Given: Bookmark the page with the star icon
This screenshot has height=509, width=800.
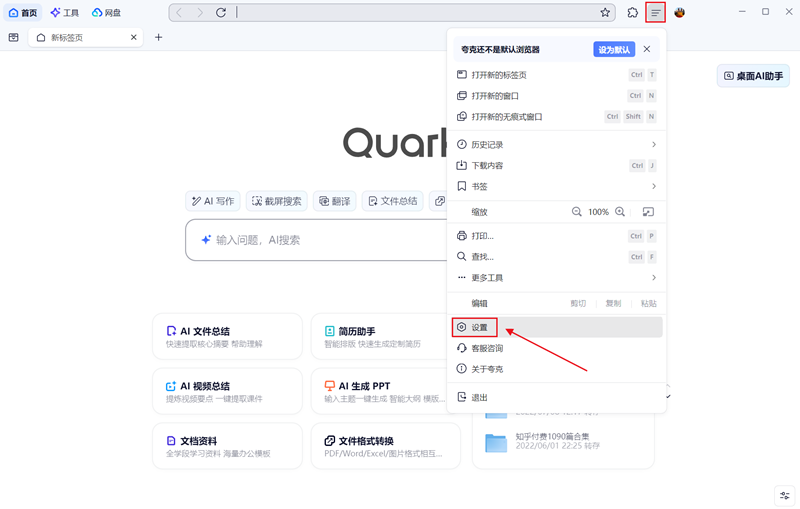Looking at the screenshot, I should (605, 13).
